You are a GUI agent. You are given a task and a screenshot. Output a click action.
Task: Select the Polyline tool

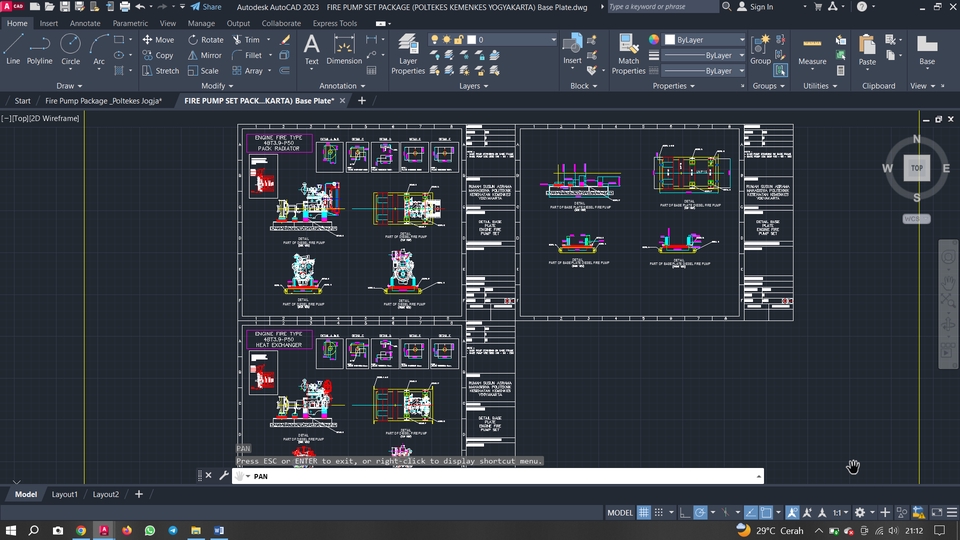click(x=39, y=49)
